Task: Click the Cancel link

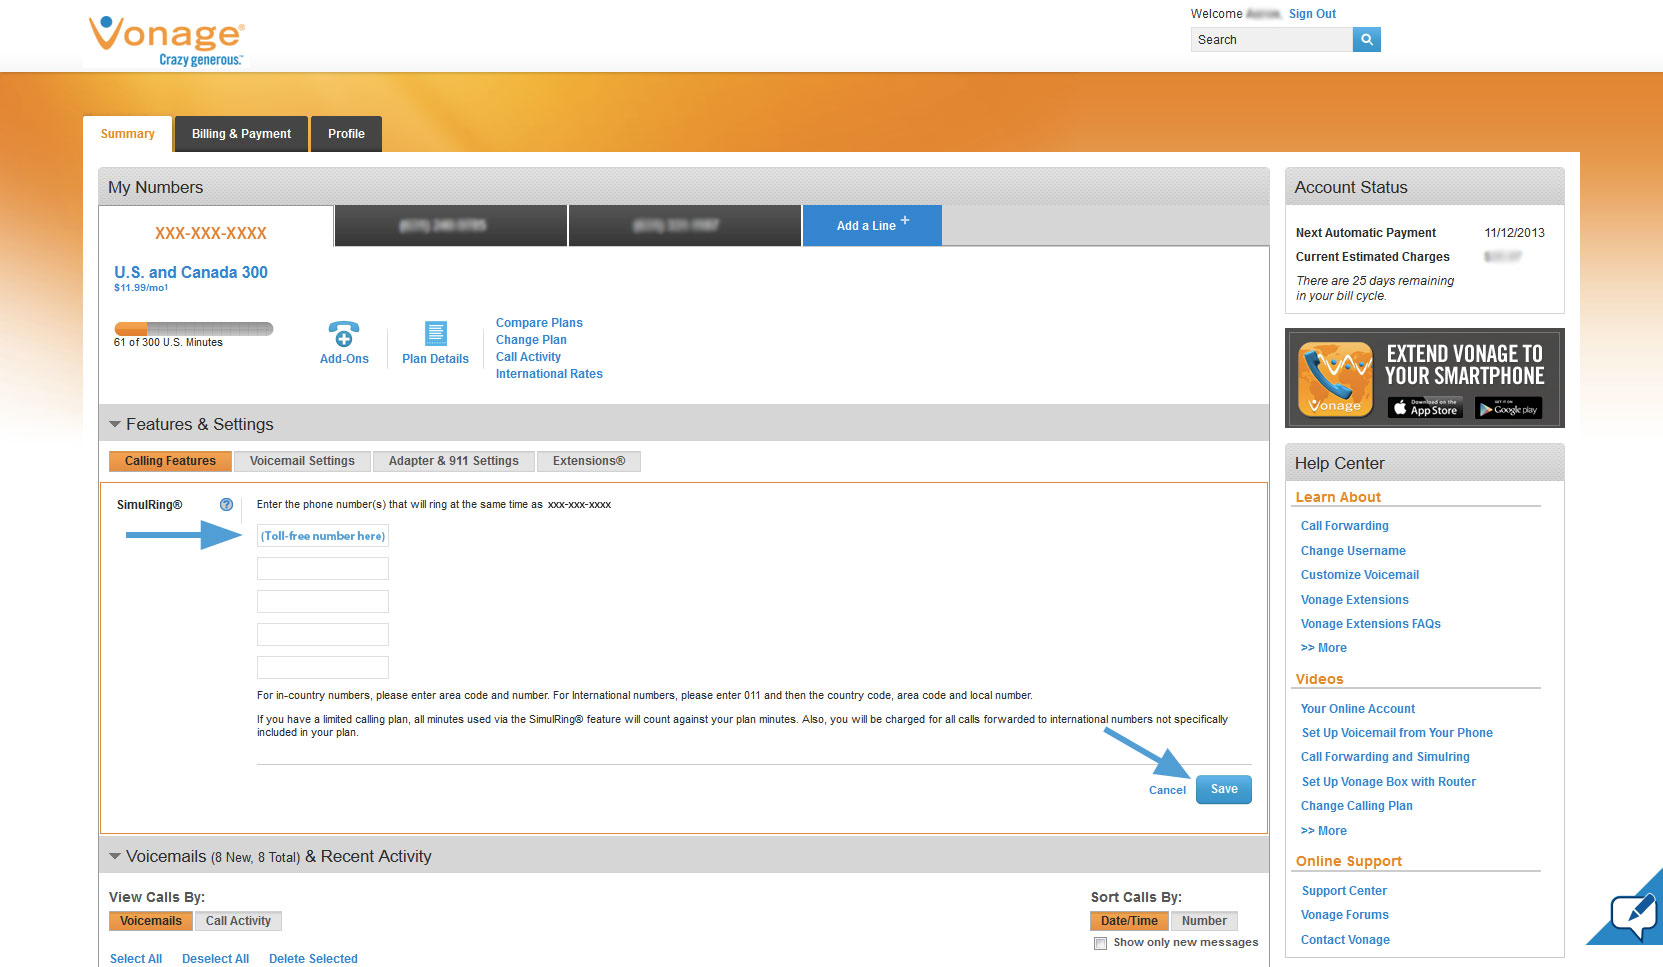Action: (x=1167, y=790)
